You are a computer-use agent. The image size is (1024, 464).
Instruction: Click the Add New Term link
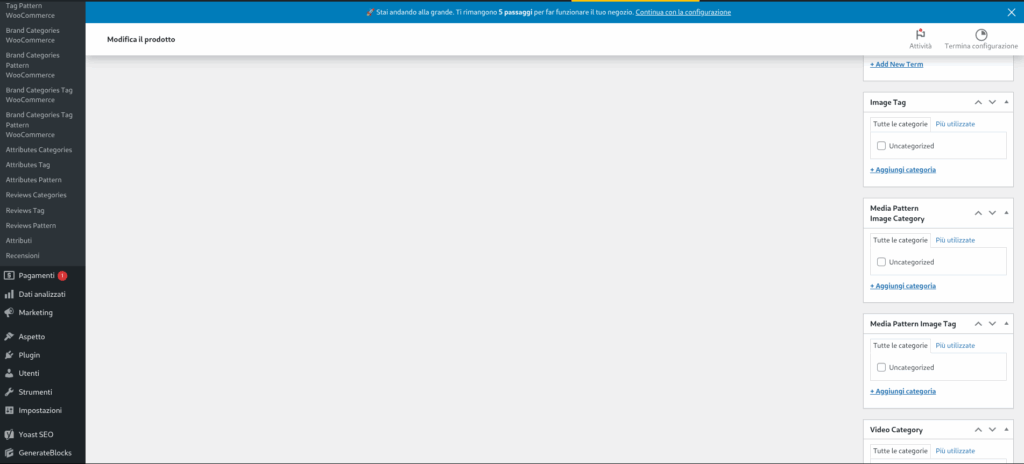[897, 65]
